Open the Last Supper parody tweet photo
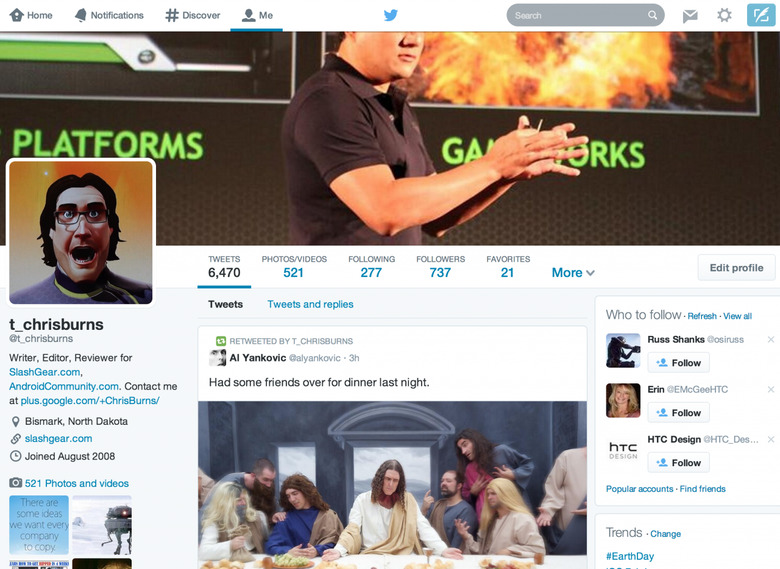 point(392,485)
